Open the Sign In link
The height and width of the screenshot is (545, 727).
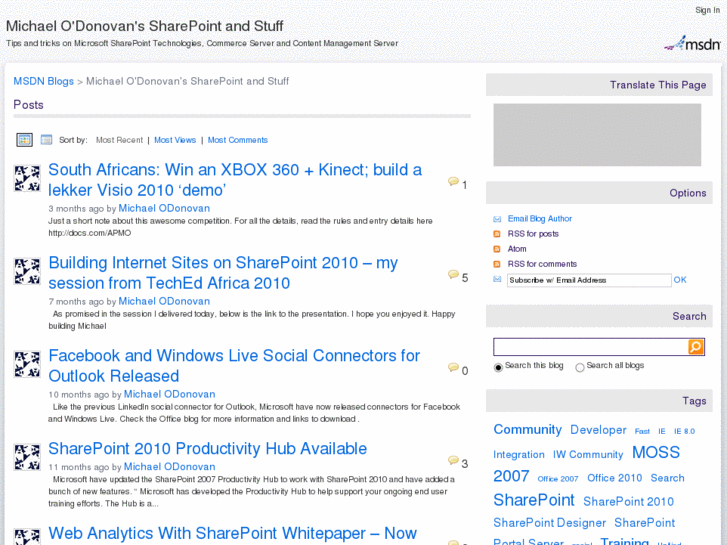coord(708,10)
